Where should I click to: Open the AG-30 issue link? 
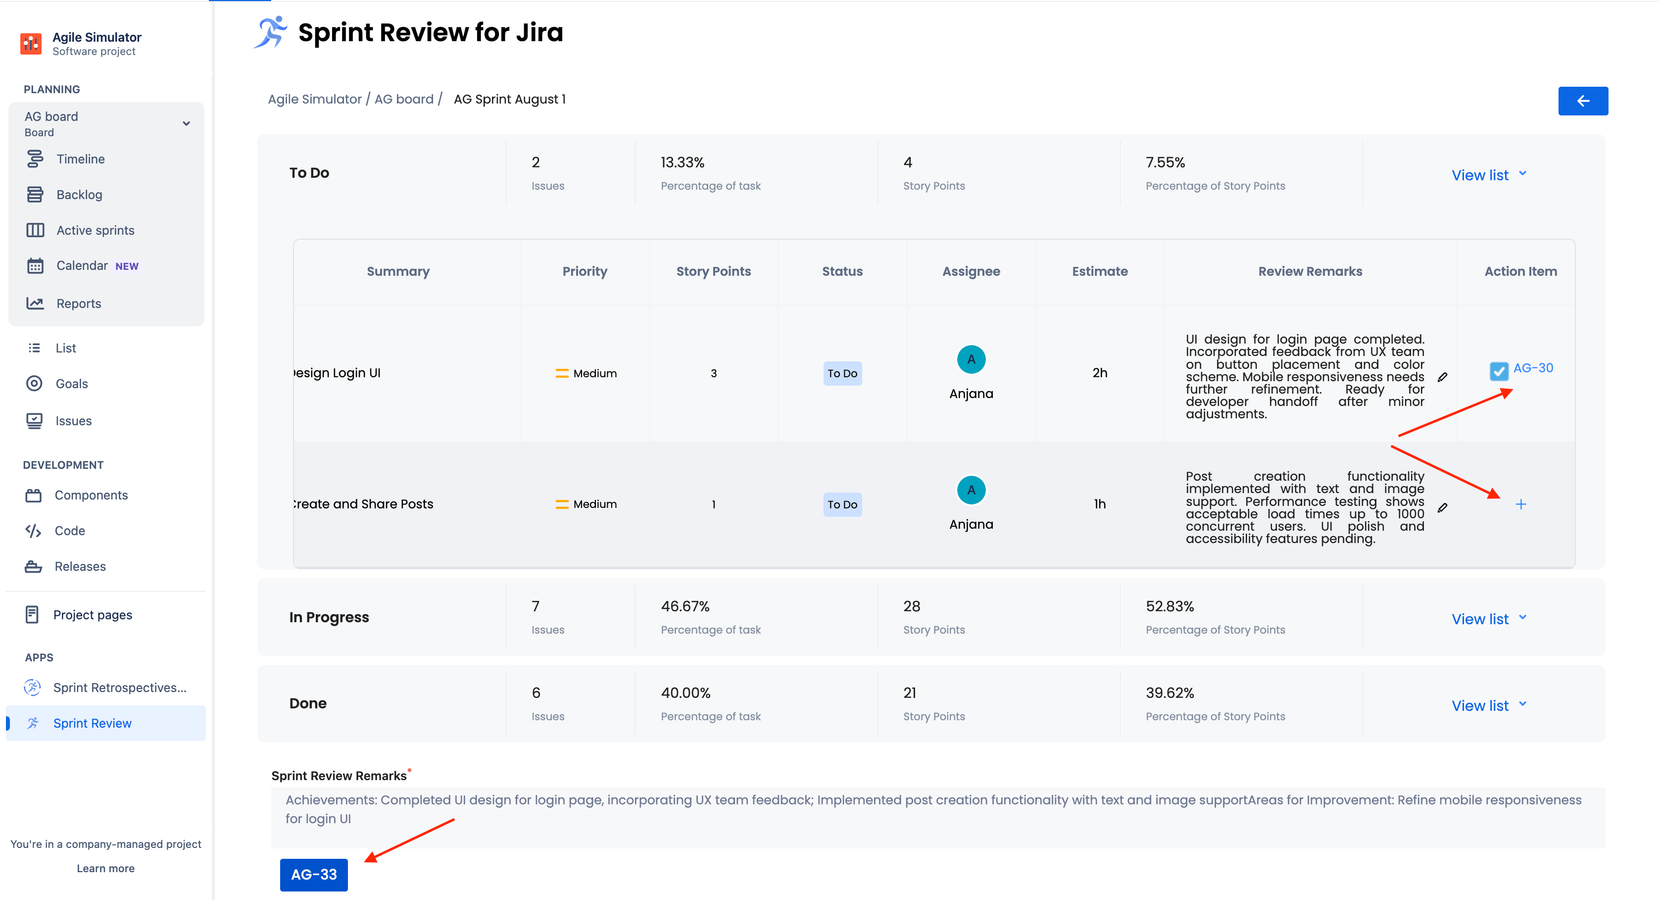click(x=1533, y=368)
